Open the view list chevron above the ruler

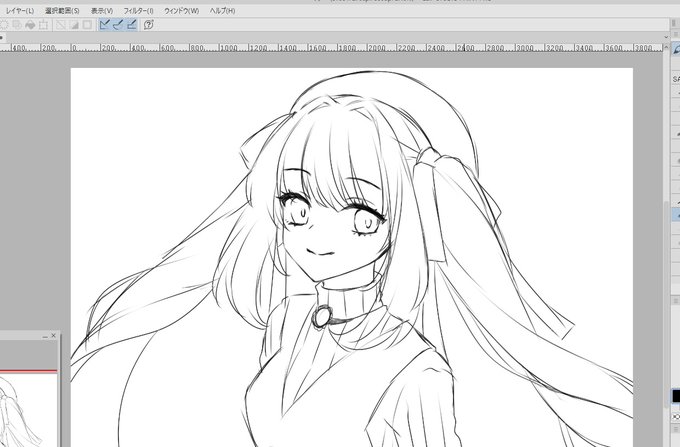(x=667, y=37)
